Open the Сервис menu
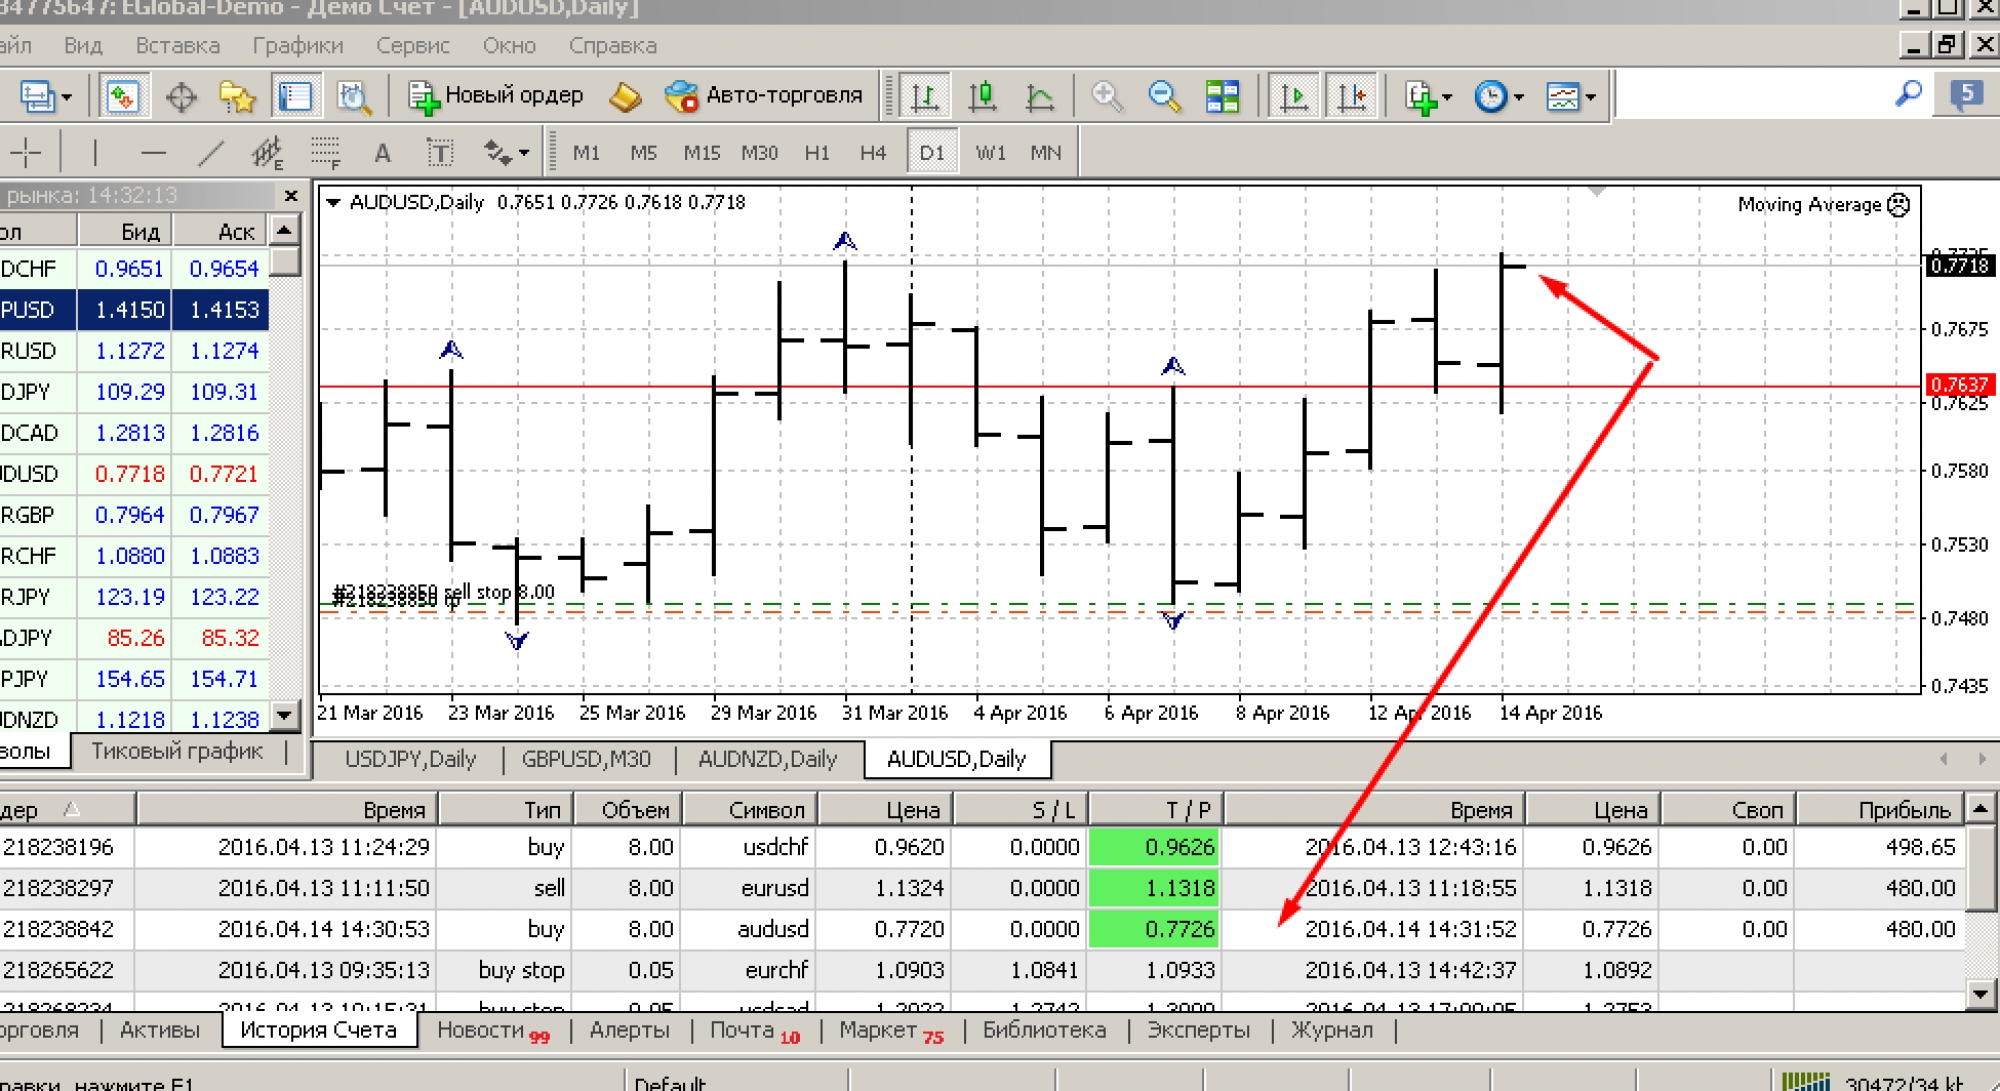Image resolution: width=2000 pixels, height=1091 pixels. click(x=412, y=46)
